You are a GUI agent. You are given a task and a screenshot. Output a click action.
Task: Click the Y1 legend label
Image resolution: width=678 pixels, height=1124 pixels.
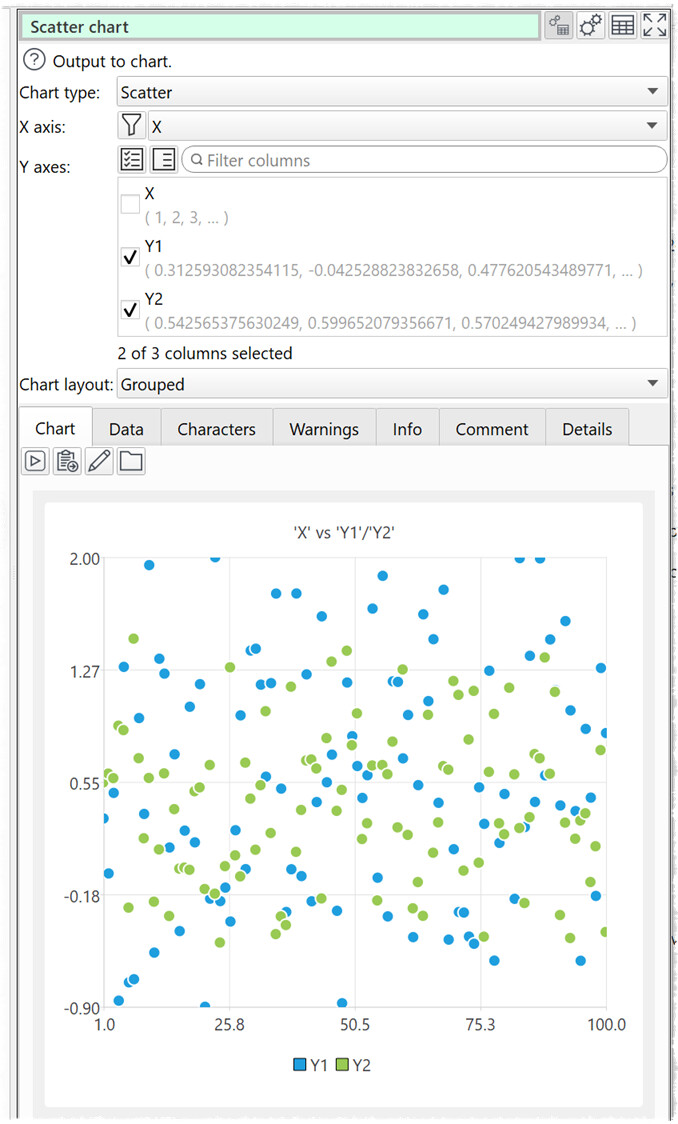click(x=319, y=1065)
